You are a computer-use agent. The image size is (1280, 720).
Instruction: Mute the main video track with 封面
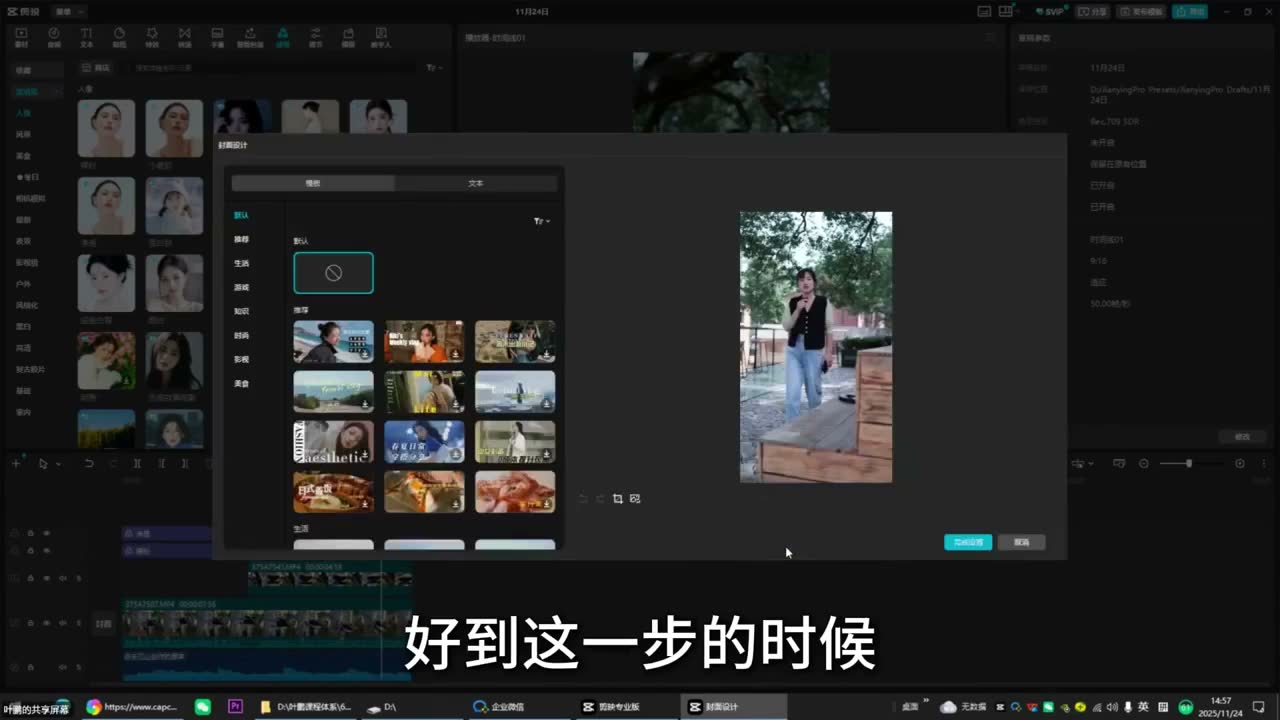pos(62,622)
